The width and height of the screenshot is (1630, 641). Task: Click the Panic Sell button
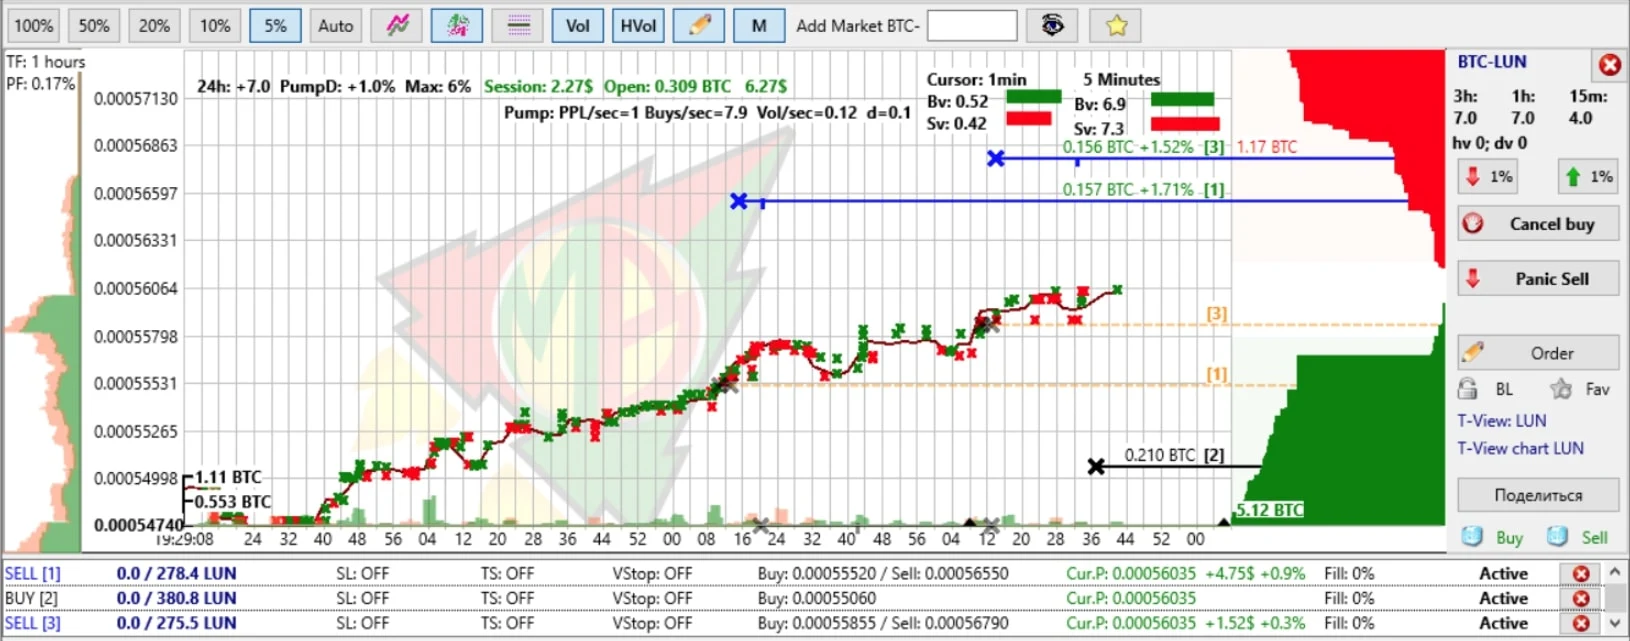(1538, 279)
